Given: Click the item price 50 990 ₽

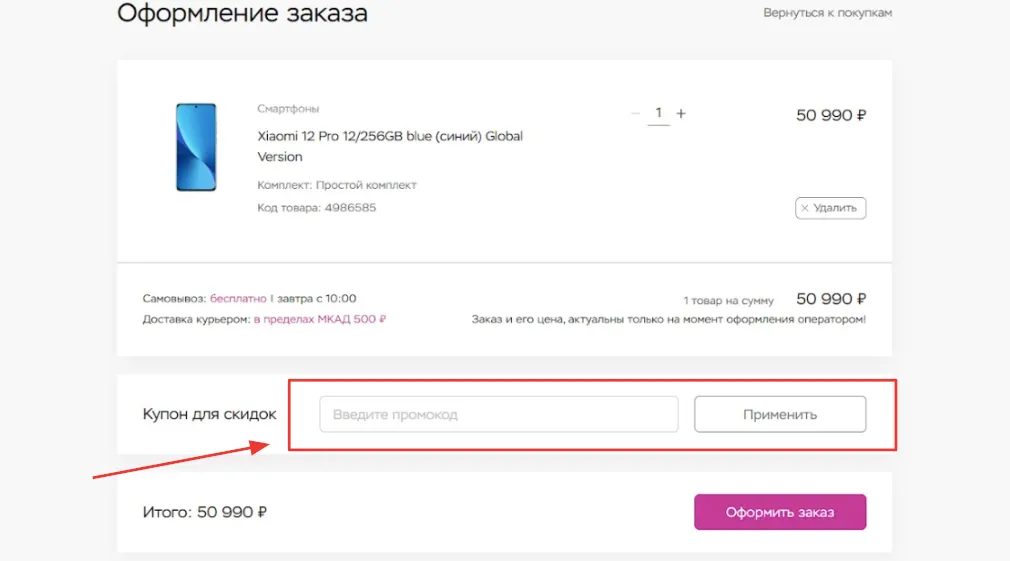Looking at the screenshot, I should point(831,115).
